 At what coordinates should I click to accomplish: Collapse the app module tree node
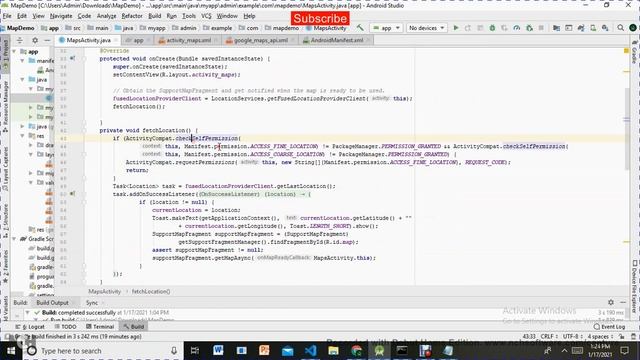15,52
